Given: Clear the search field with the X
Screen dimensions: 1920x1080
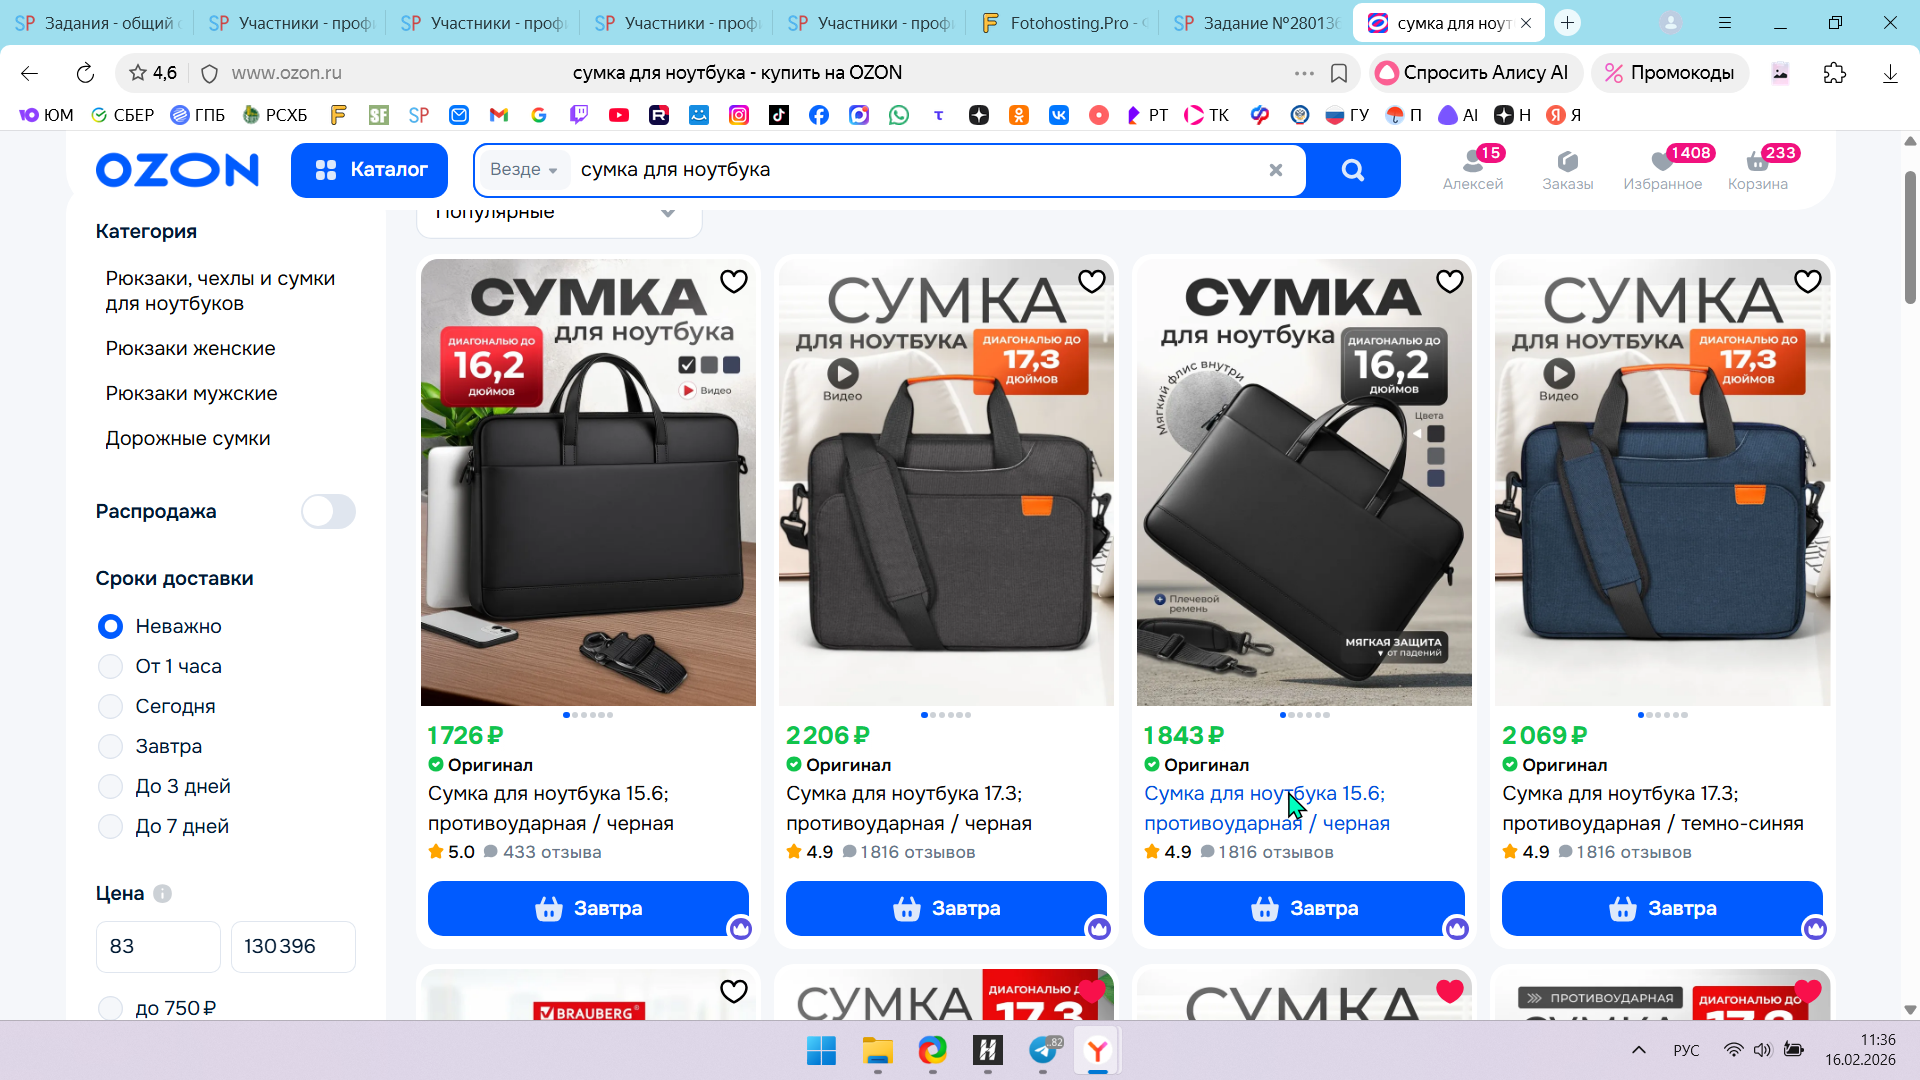Looking at the screenshot, I should [1276, 170].
